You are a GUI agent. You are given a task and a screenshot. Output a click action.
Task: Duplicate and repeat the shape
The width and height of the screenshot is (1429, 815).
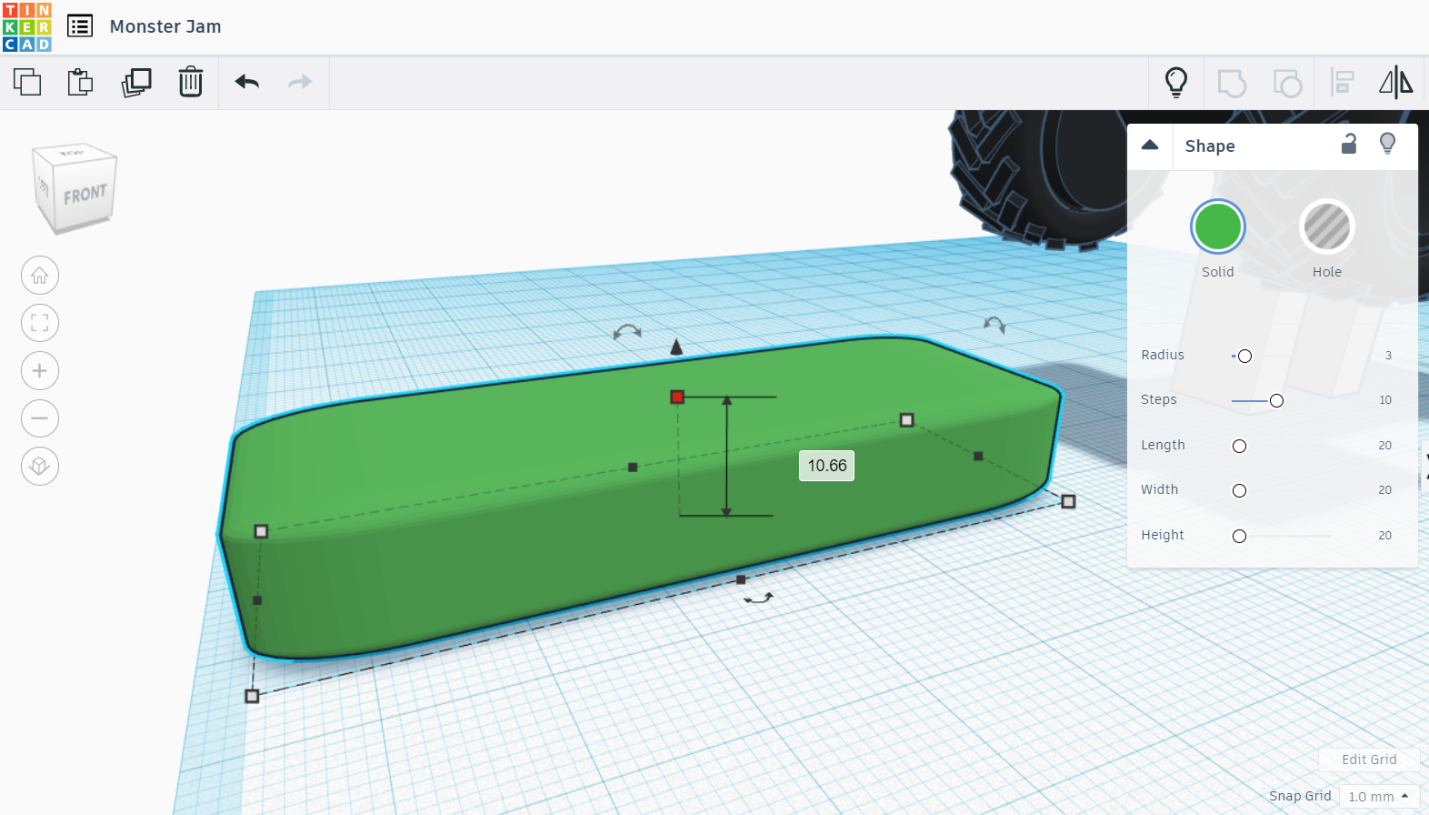point(136,82)
